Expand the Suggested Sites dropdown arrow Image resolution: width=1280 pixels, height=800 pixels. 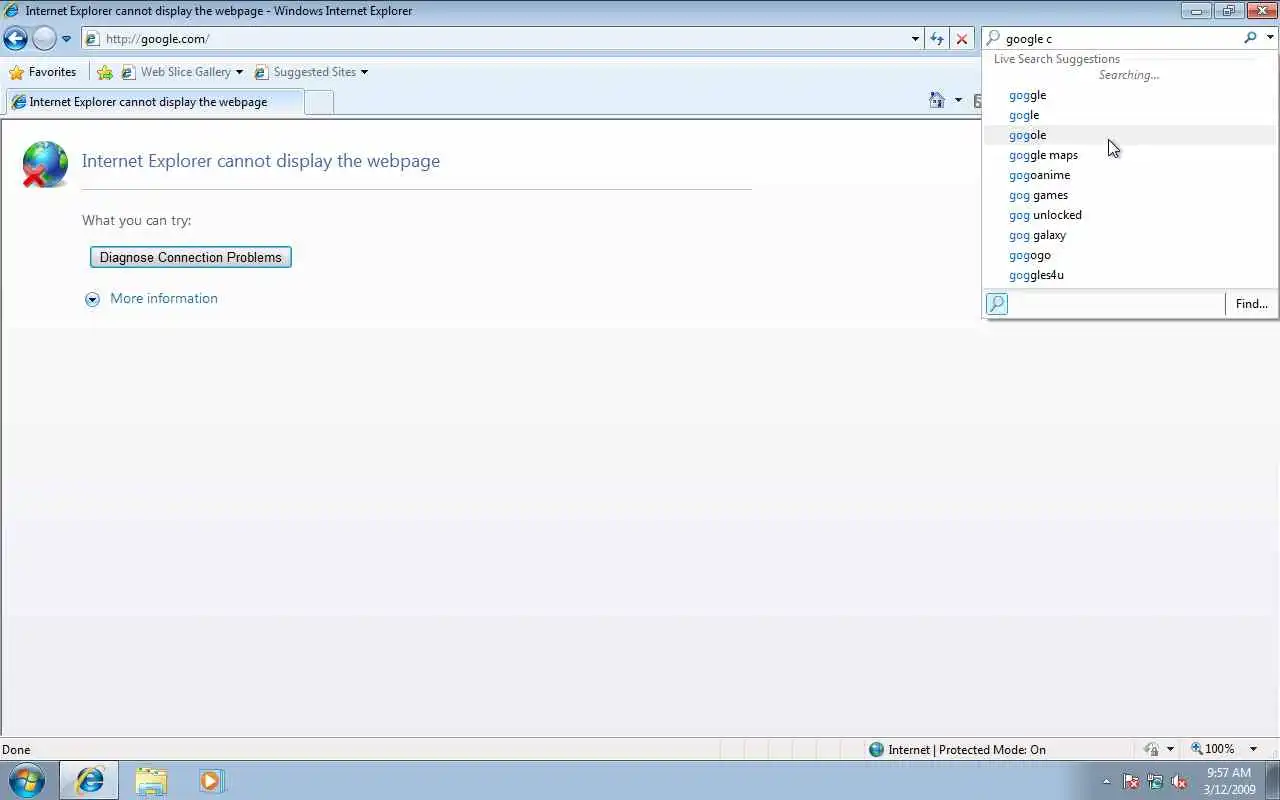tap(364, 72)
